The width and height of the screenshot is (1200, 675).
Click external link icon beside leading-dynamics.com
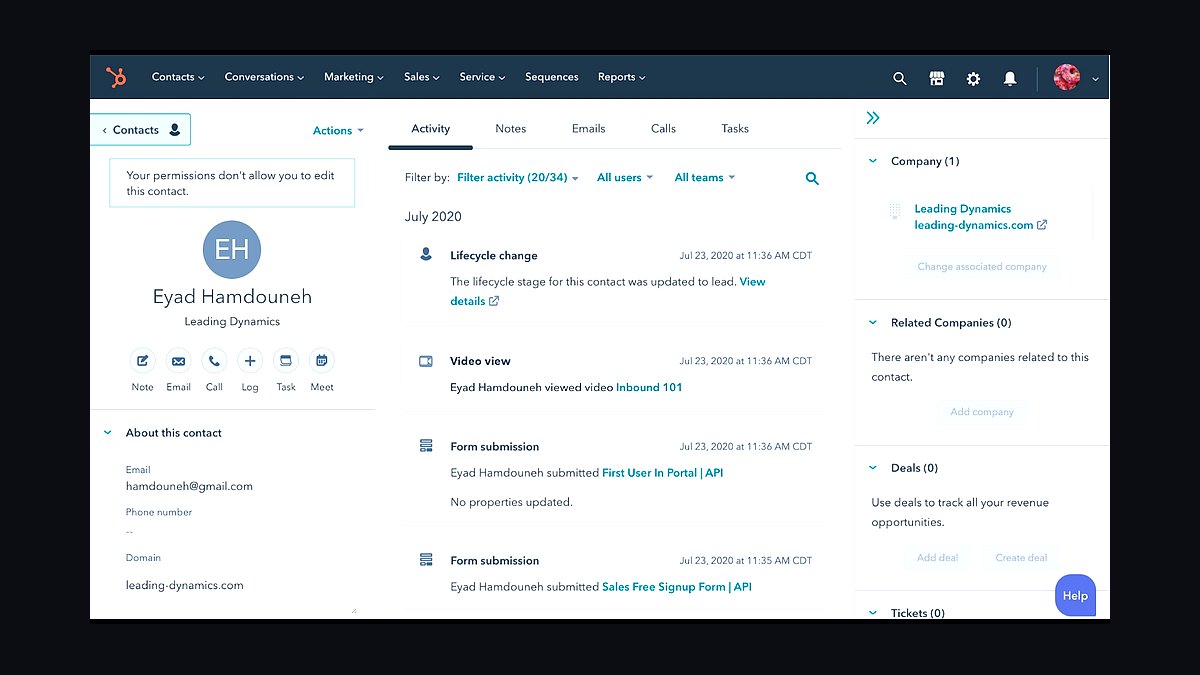tap(1042, 225)
